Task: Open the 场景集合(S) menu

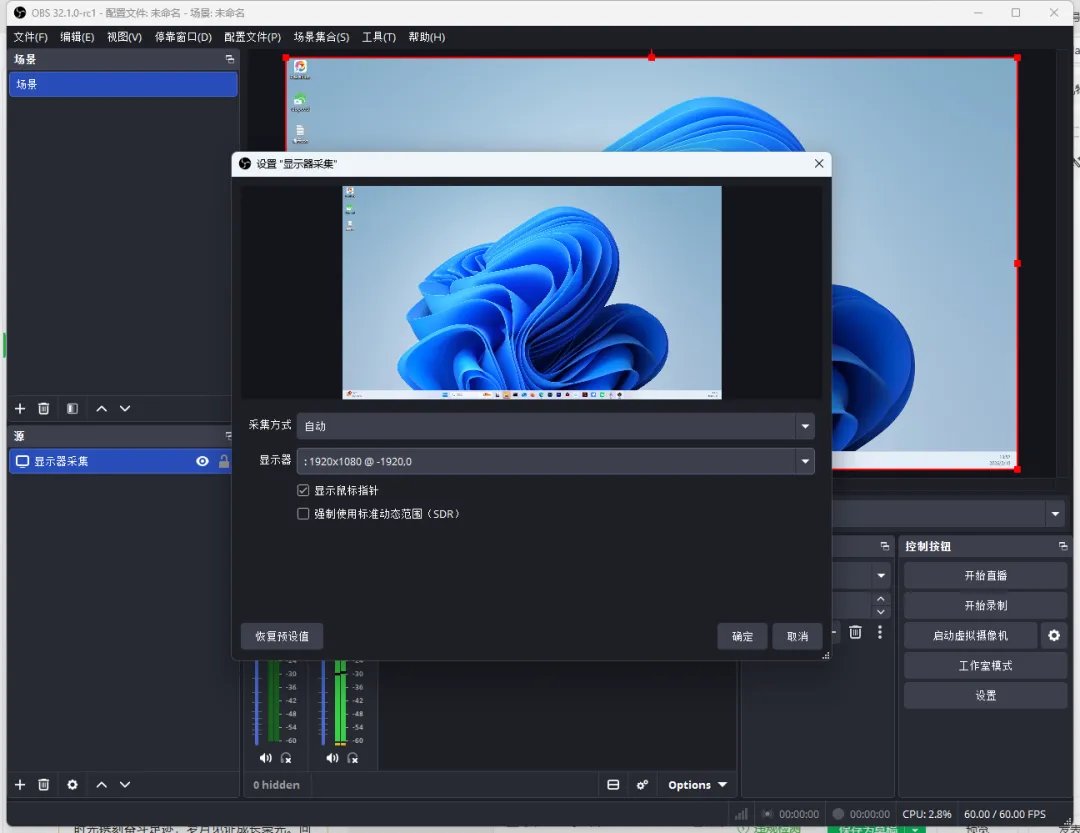Action: 321,37
